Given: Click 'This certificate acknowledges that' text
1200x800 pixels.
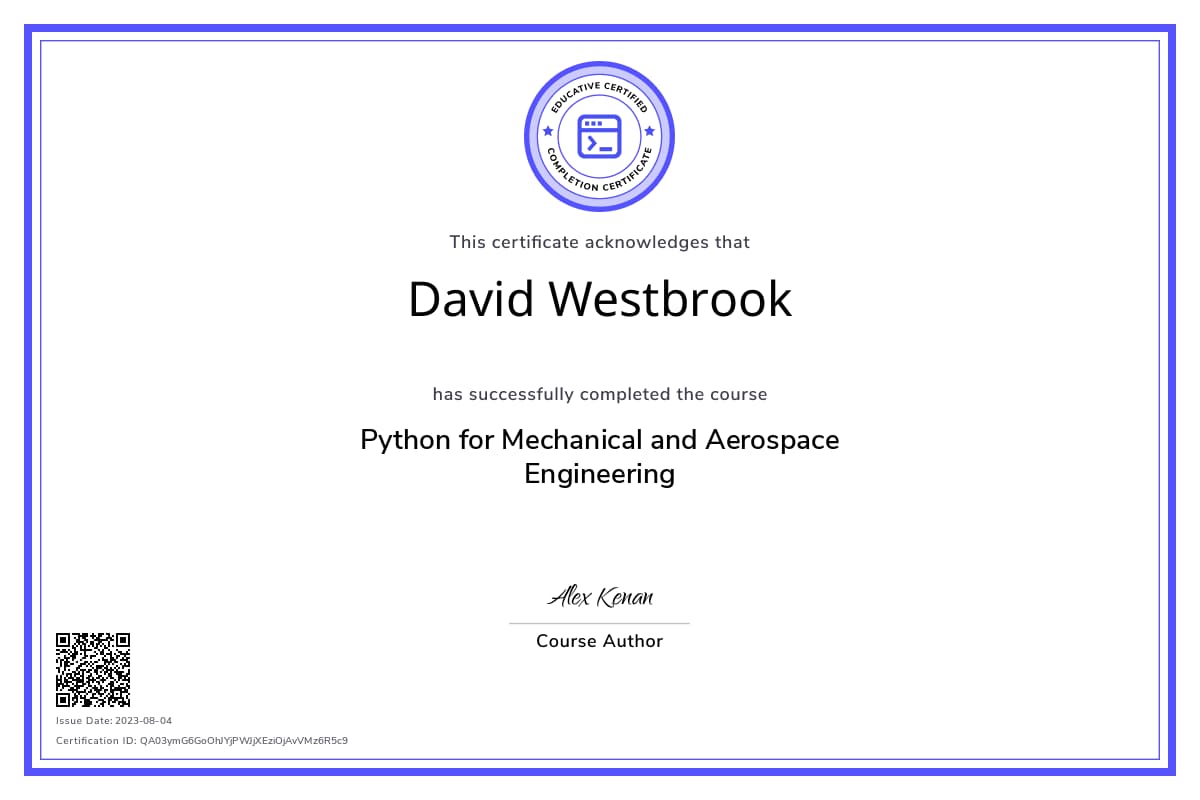Looking at the screenshot, I should pos(600,242).
